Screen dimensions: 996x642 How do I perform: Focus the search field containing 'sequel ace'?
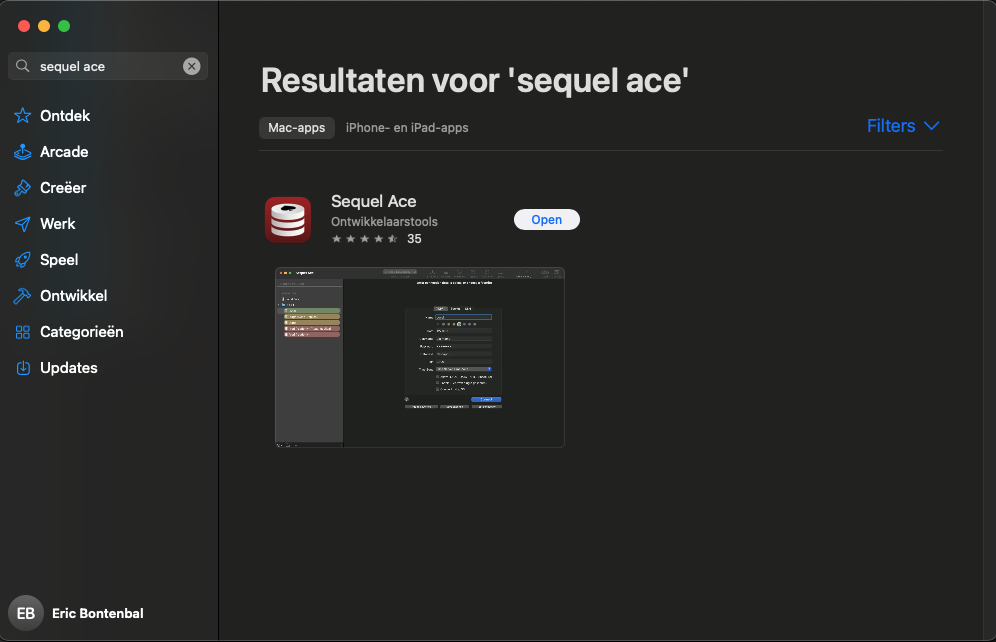click(108, 66)
